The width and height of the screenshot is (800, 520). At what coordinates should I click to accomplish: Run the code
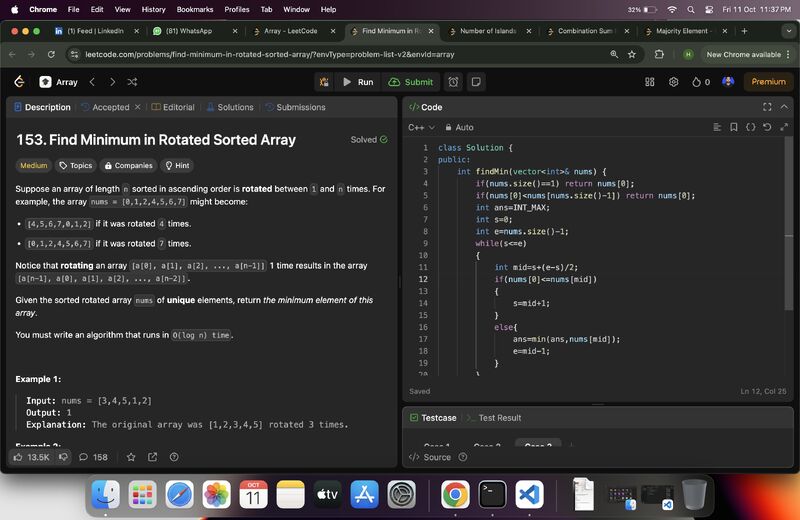(358, 82)
